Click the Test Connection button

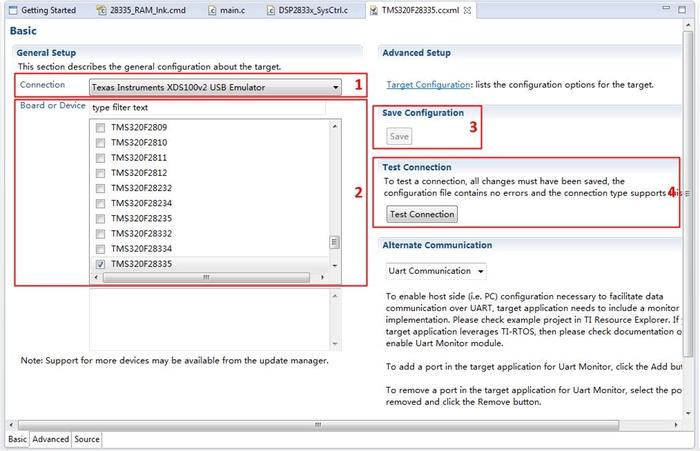point(422,214)
